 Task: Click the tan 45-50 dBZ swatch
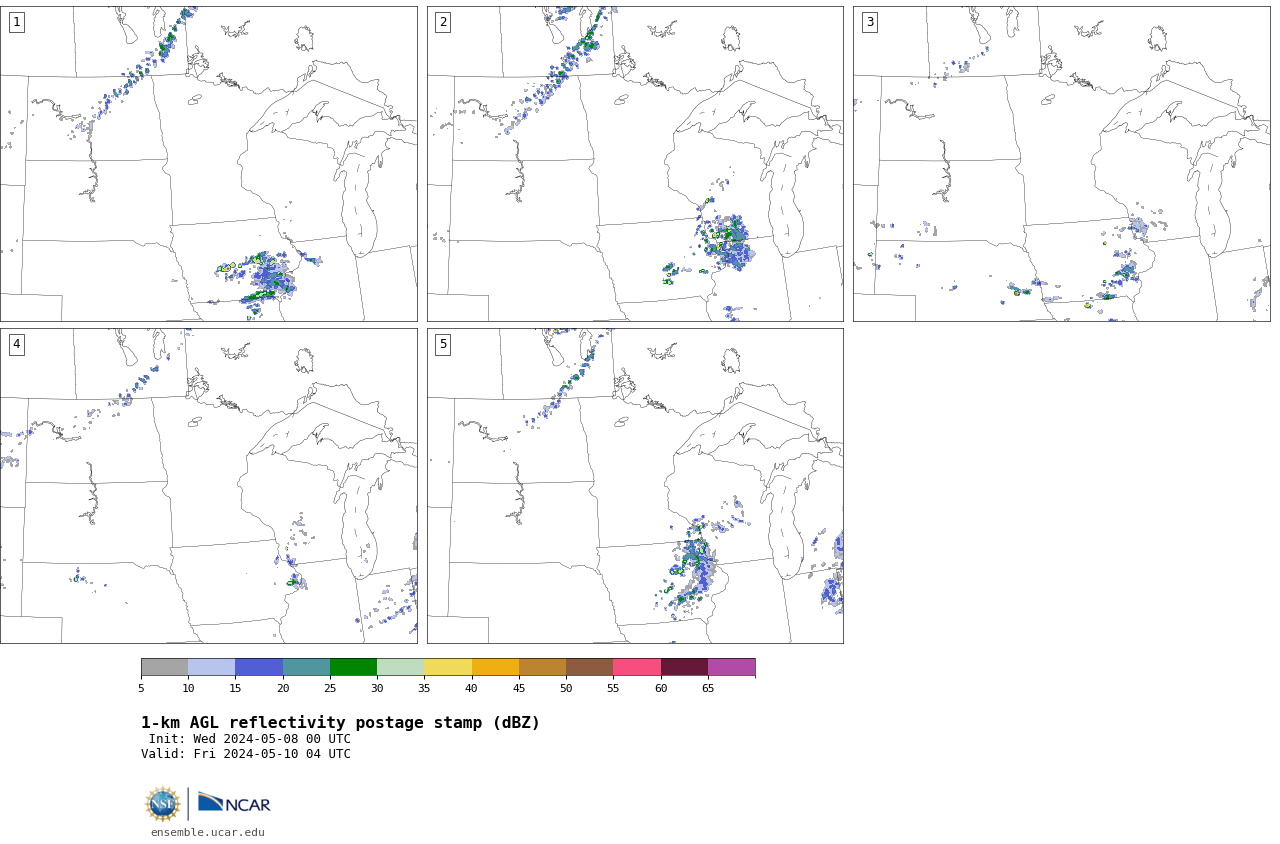(x=542, y=667)
